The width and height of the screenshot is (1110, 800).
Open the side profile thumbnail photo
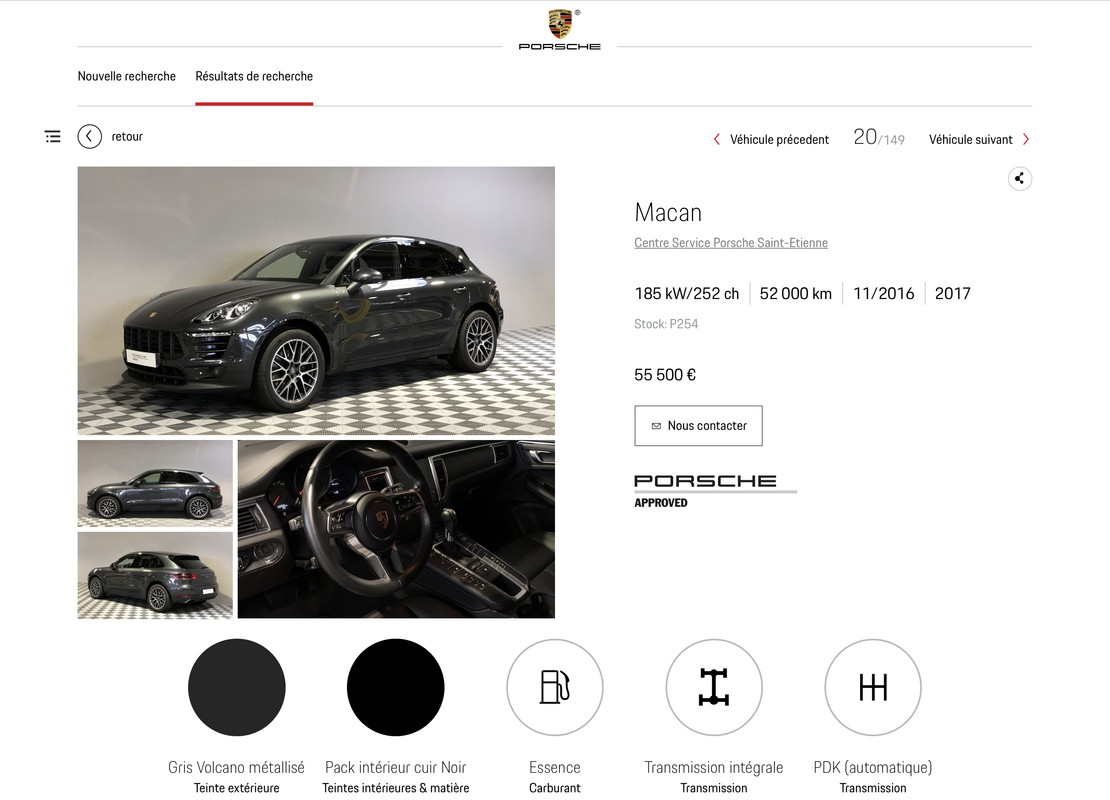(155, 484)
